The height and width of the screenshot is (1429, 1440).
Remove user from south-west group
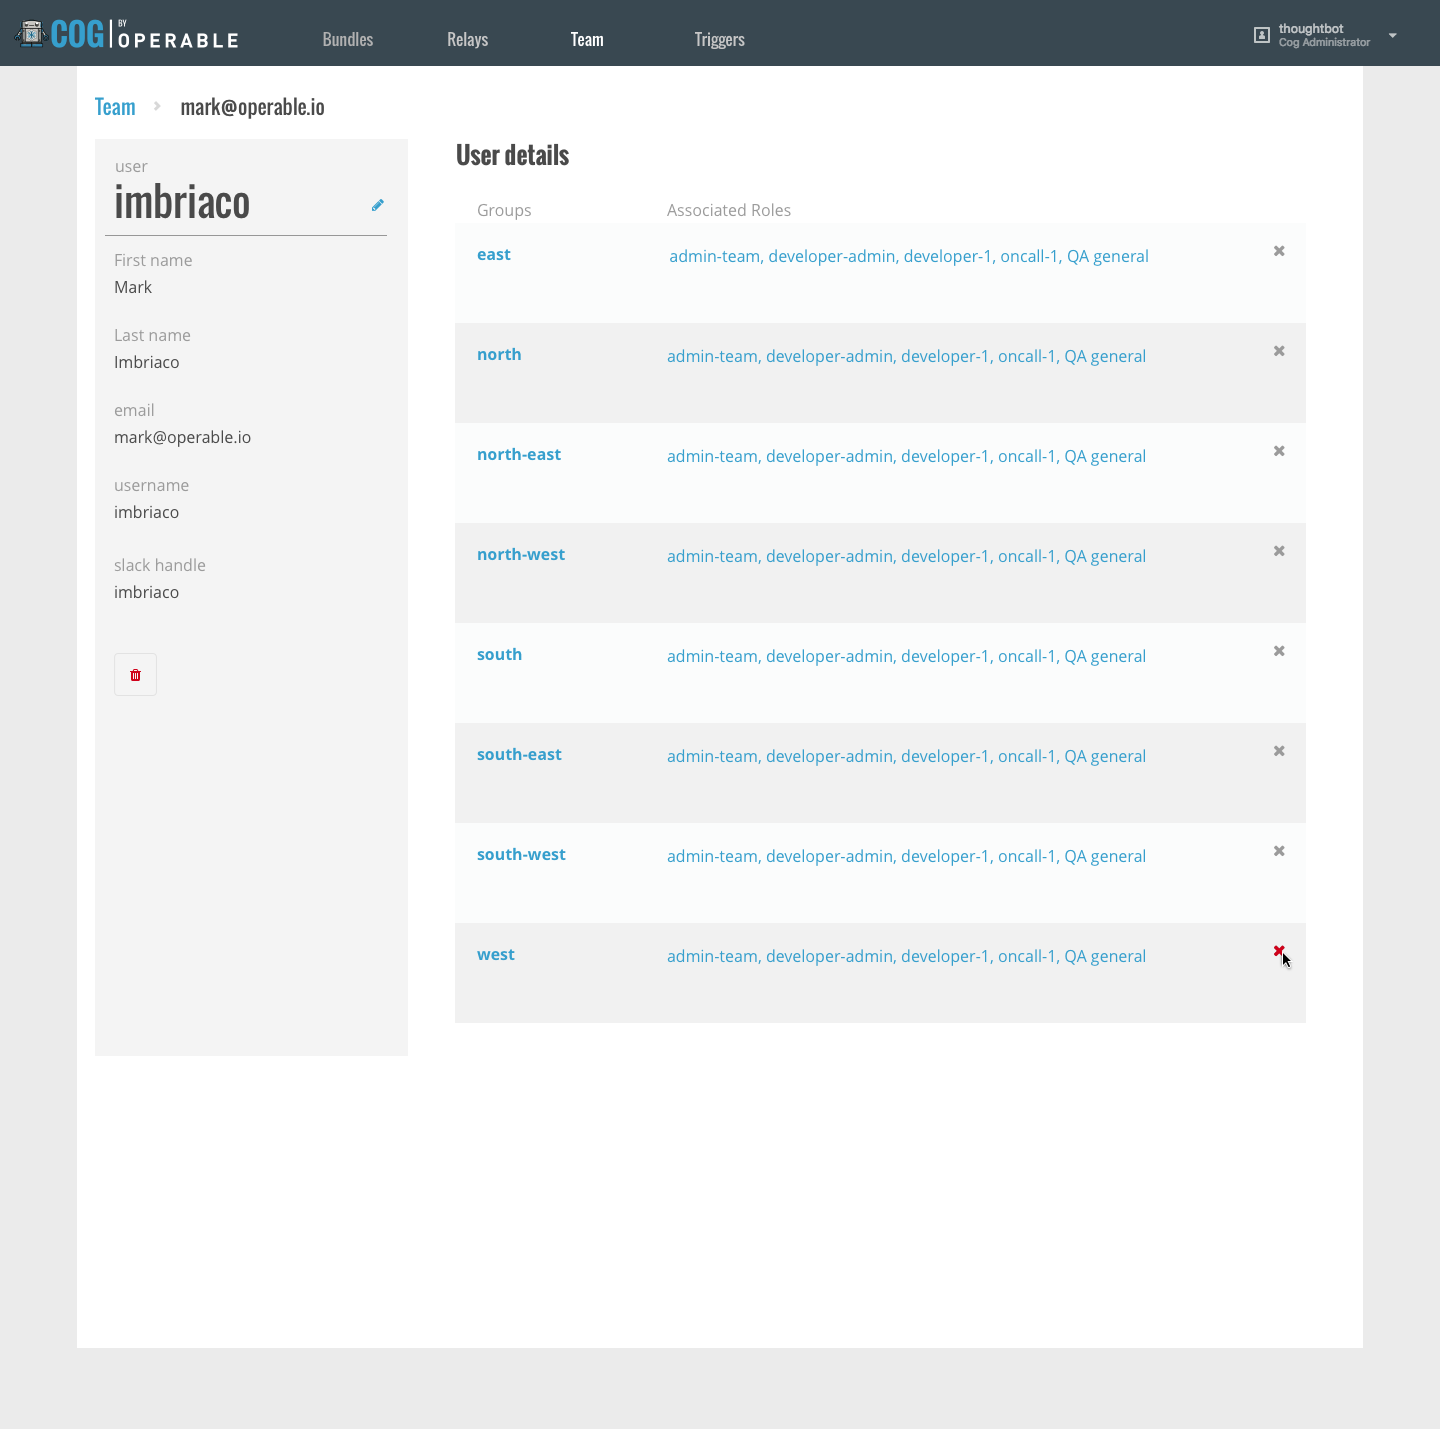pyautogui.click(x=1278, y=851)
